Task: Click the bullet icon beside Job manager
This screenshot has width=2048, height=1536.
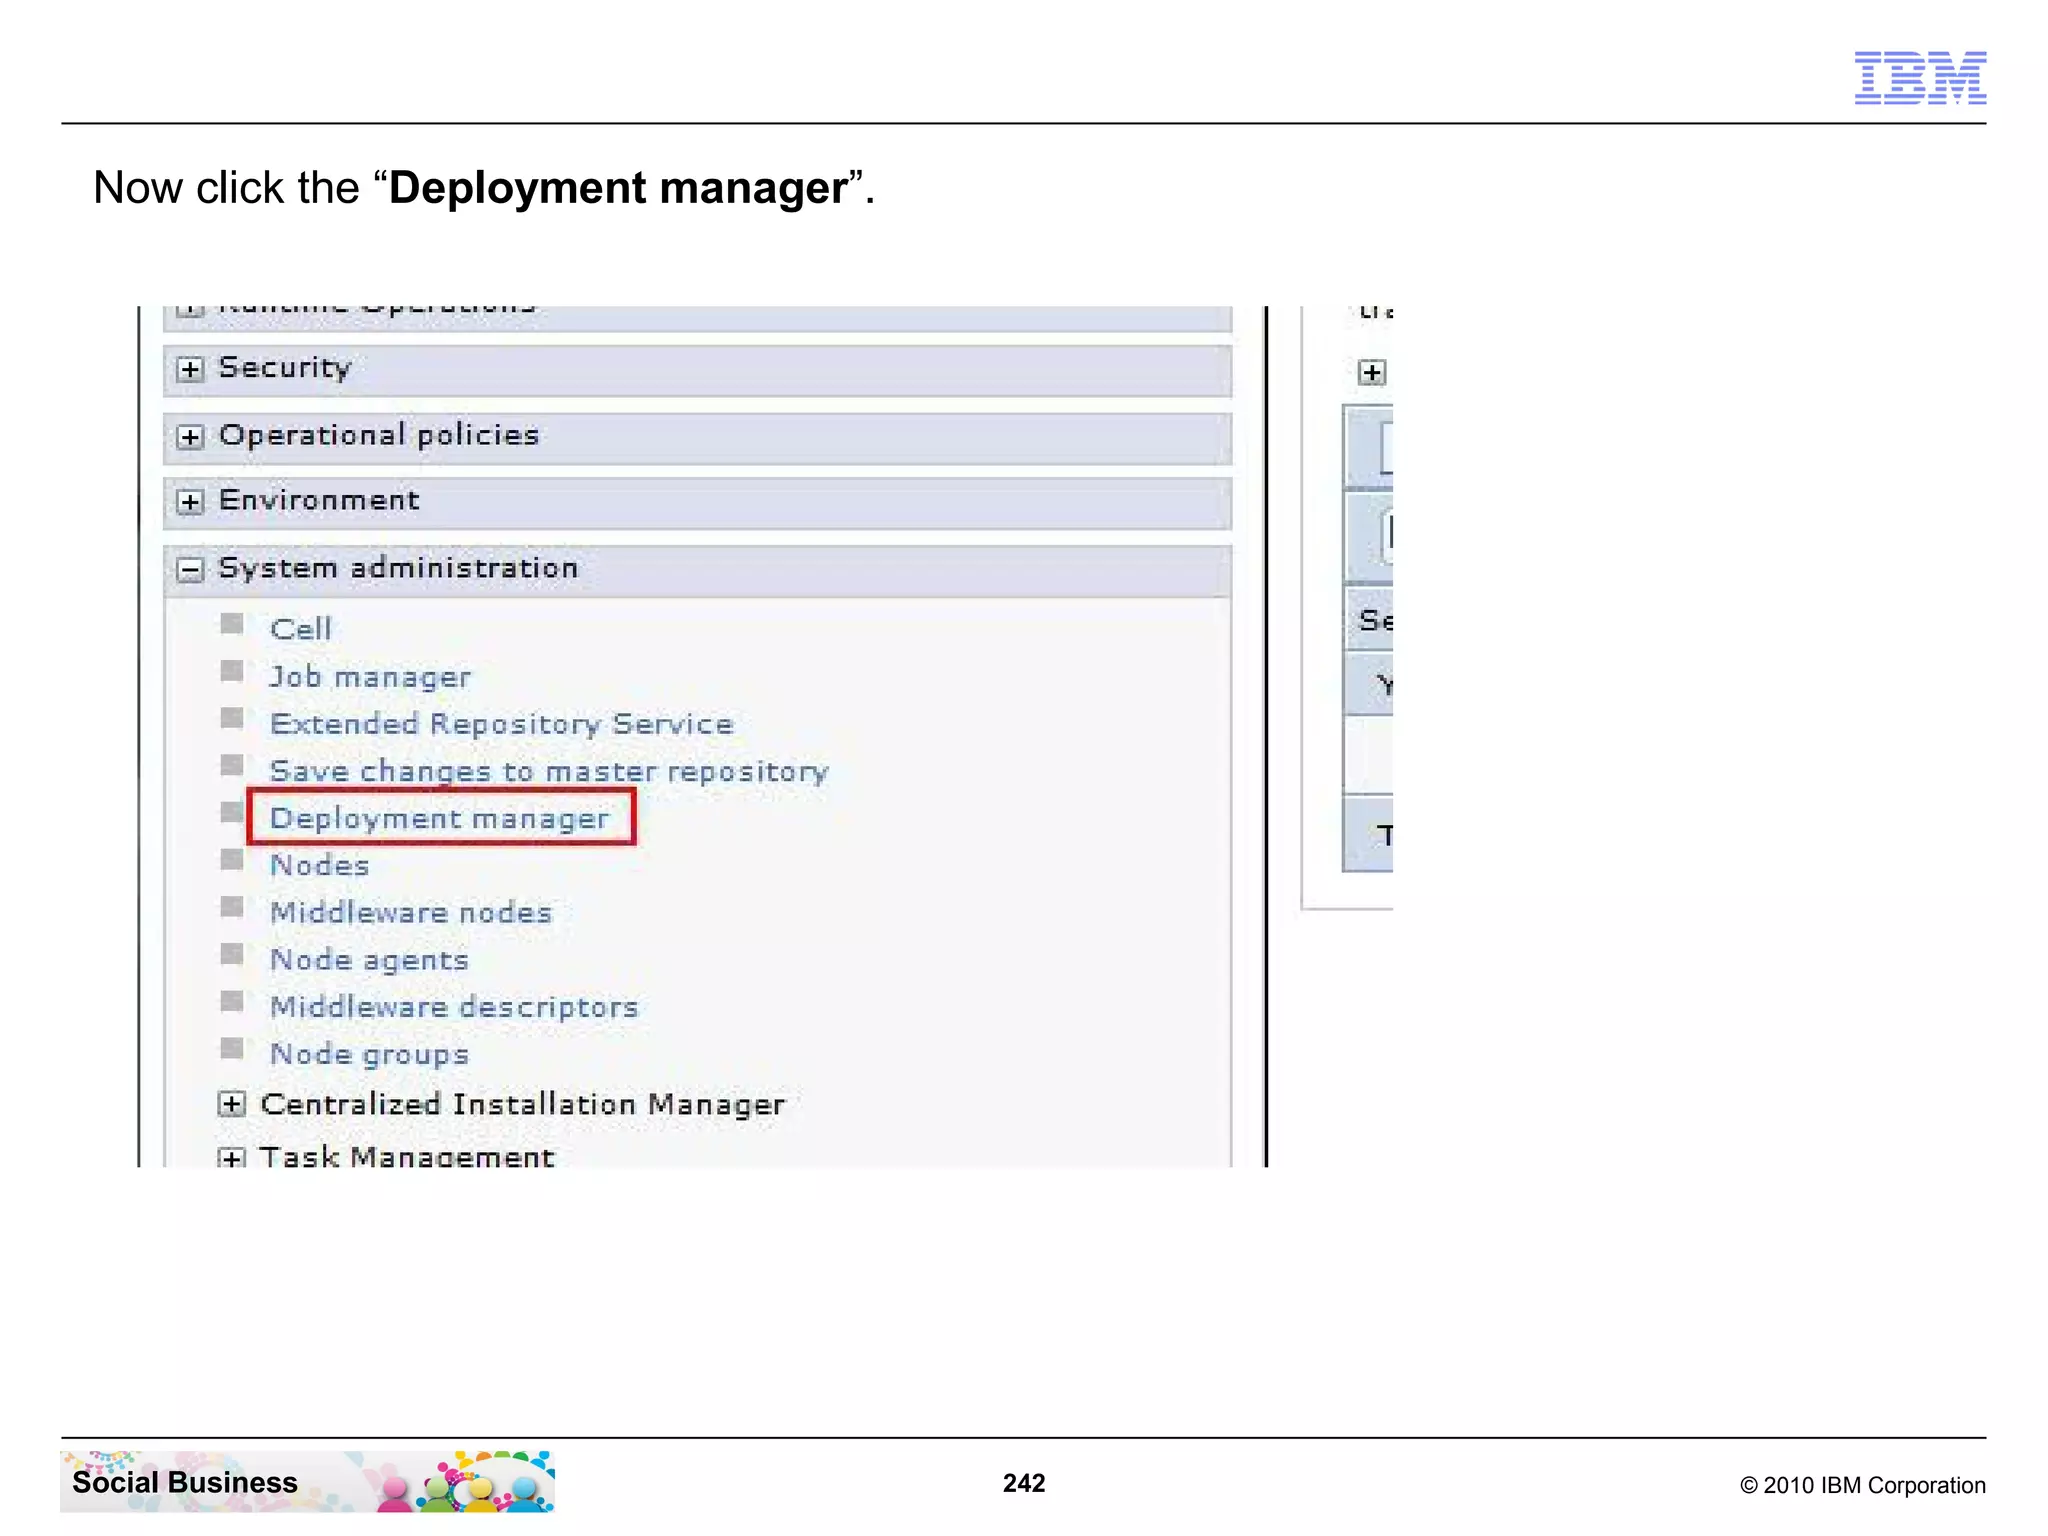Action: coord(232,671)
